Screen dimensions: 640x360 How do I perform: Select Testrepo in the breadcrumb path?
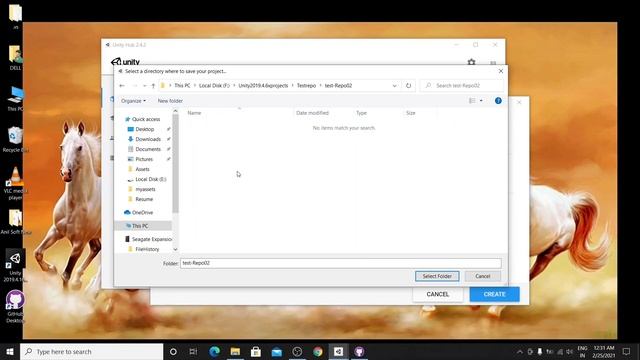pyautogui.click(x=306, y=86)
